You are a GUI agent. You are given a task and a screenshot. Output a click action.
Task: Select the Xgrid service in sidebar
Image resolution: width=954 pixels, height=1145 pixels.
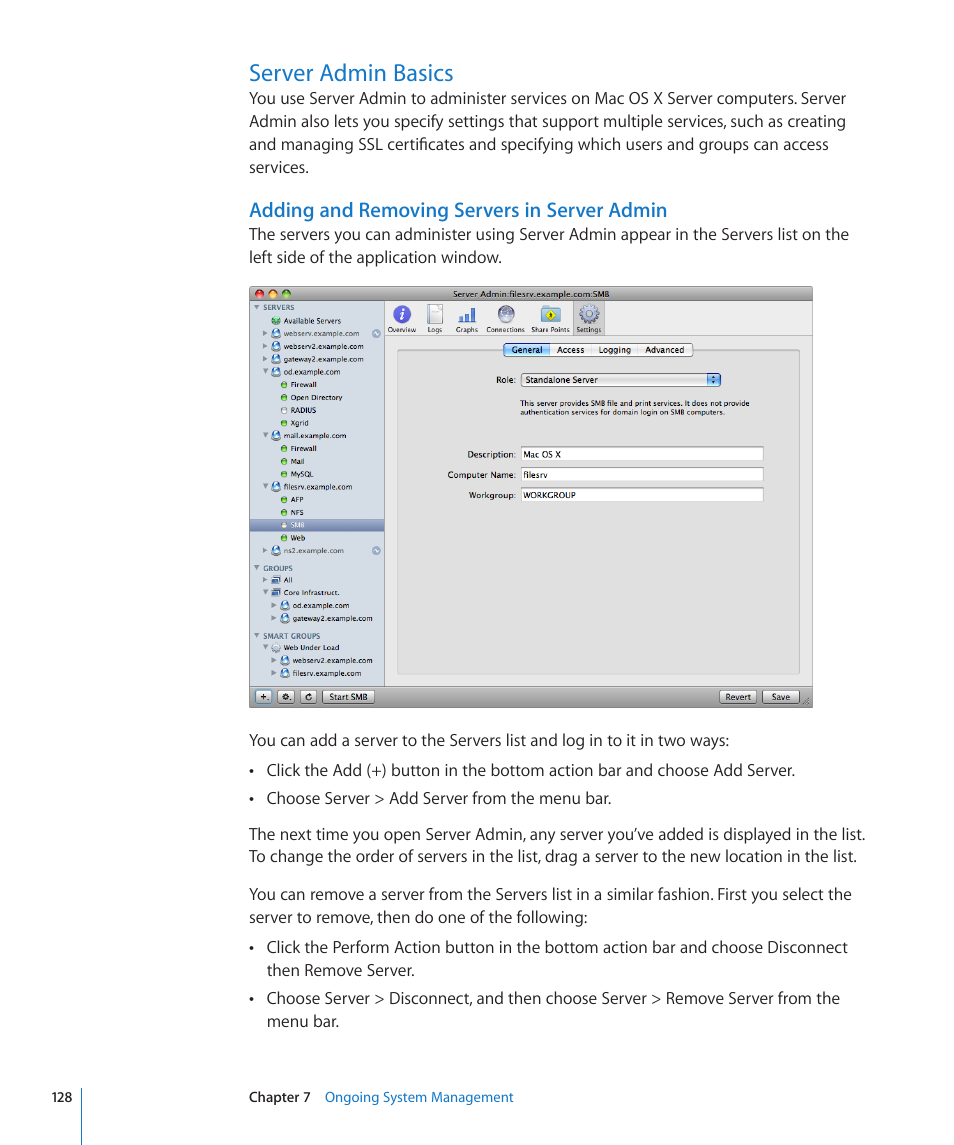299,423
